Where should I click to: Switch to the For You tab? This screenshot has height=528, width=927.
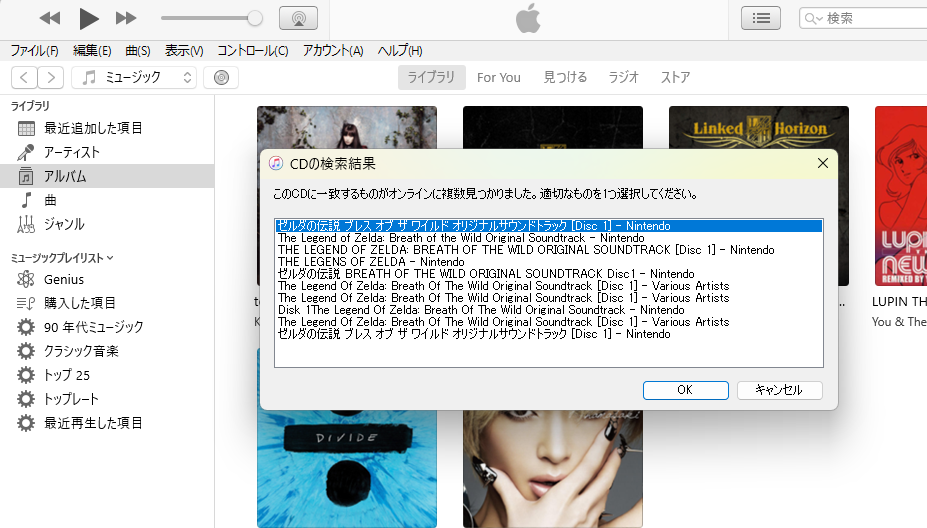pos(499,78)
